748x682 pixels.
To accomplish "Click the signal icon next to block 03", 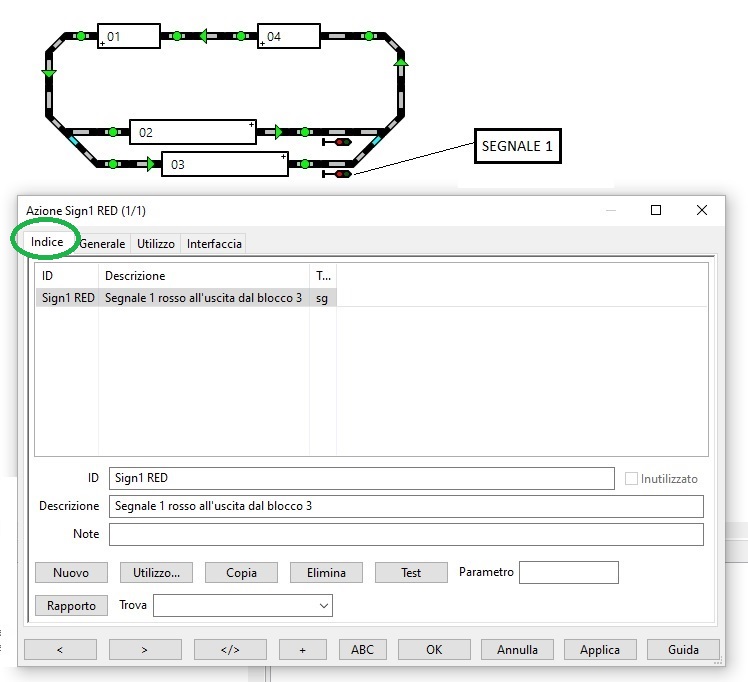I will tap(338, 174).
